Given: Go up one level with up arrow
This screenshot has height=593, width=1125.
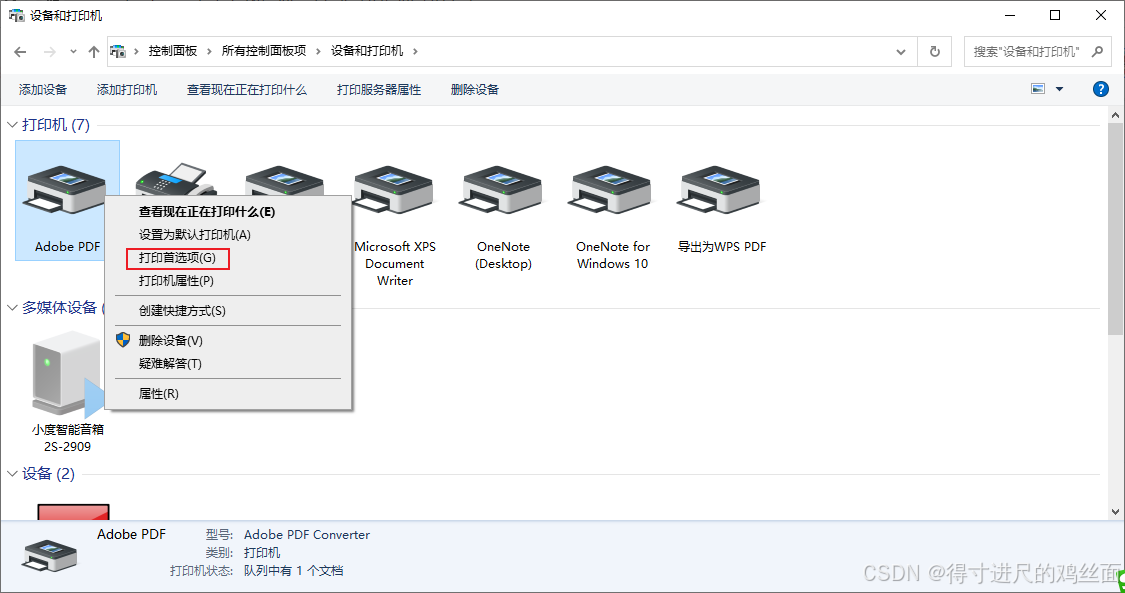Looking at the screenshot, I should tap(93, 52).
